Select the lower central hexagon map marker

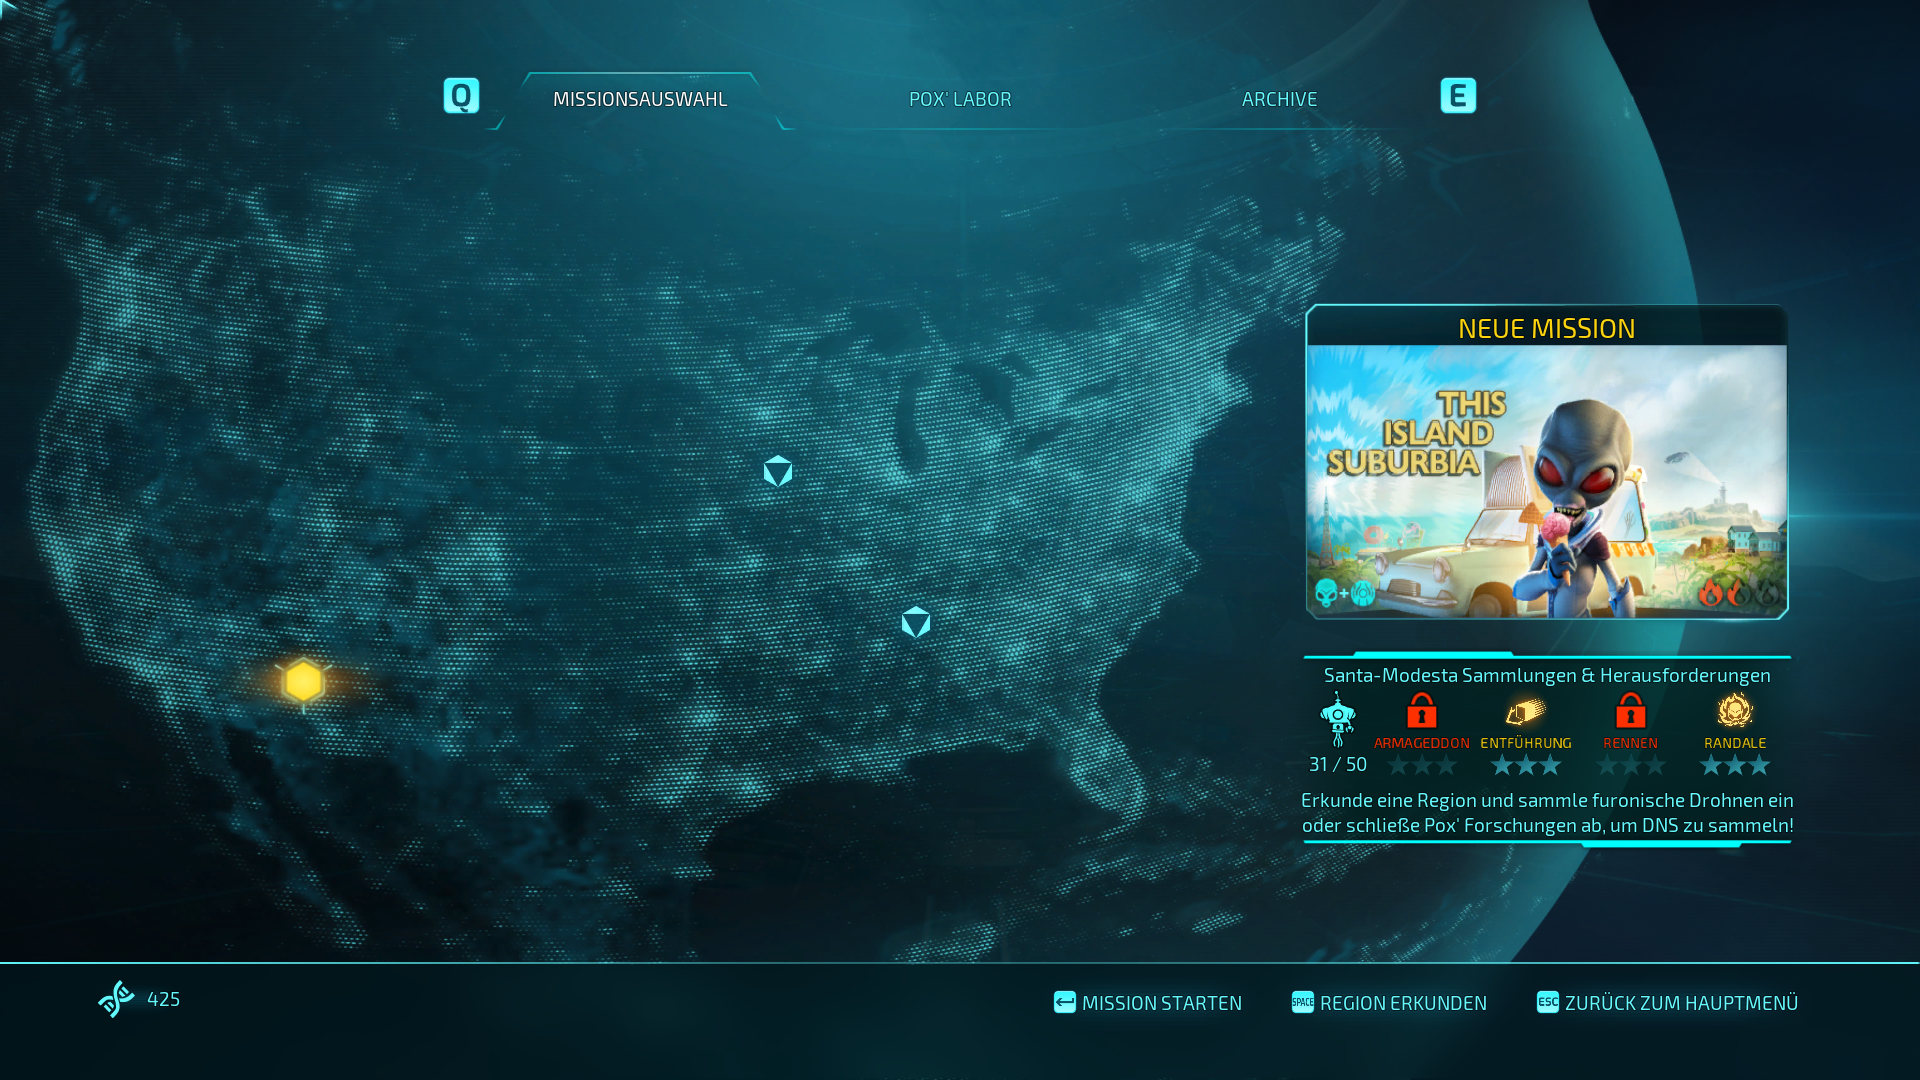coord(916,622)
